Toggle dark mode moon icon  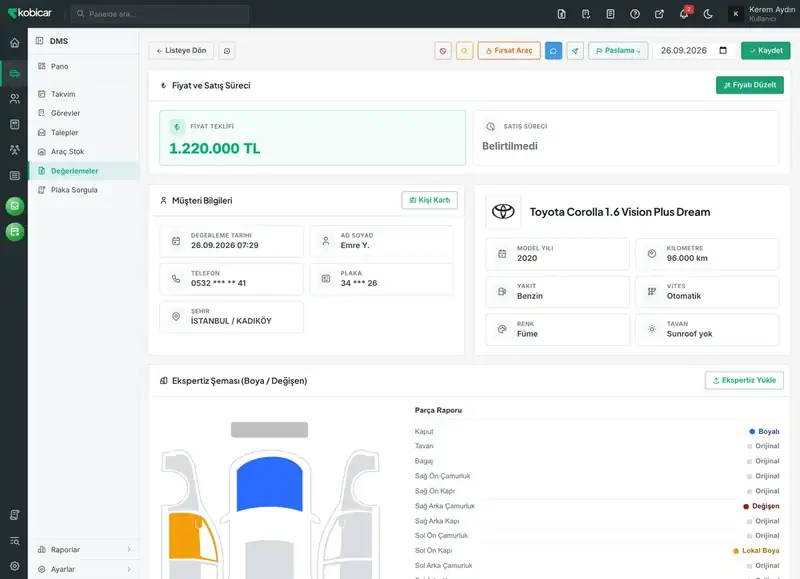pos(708,14)
